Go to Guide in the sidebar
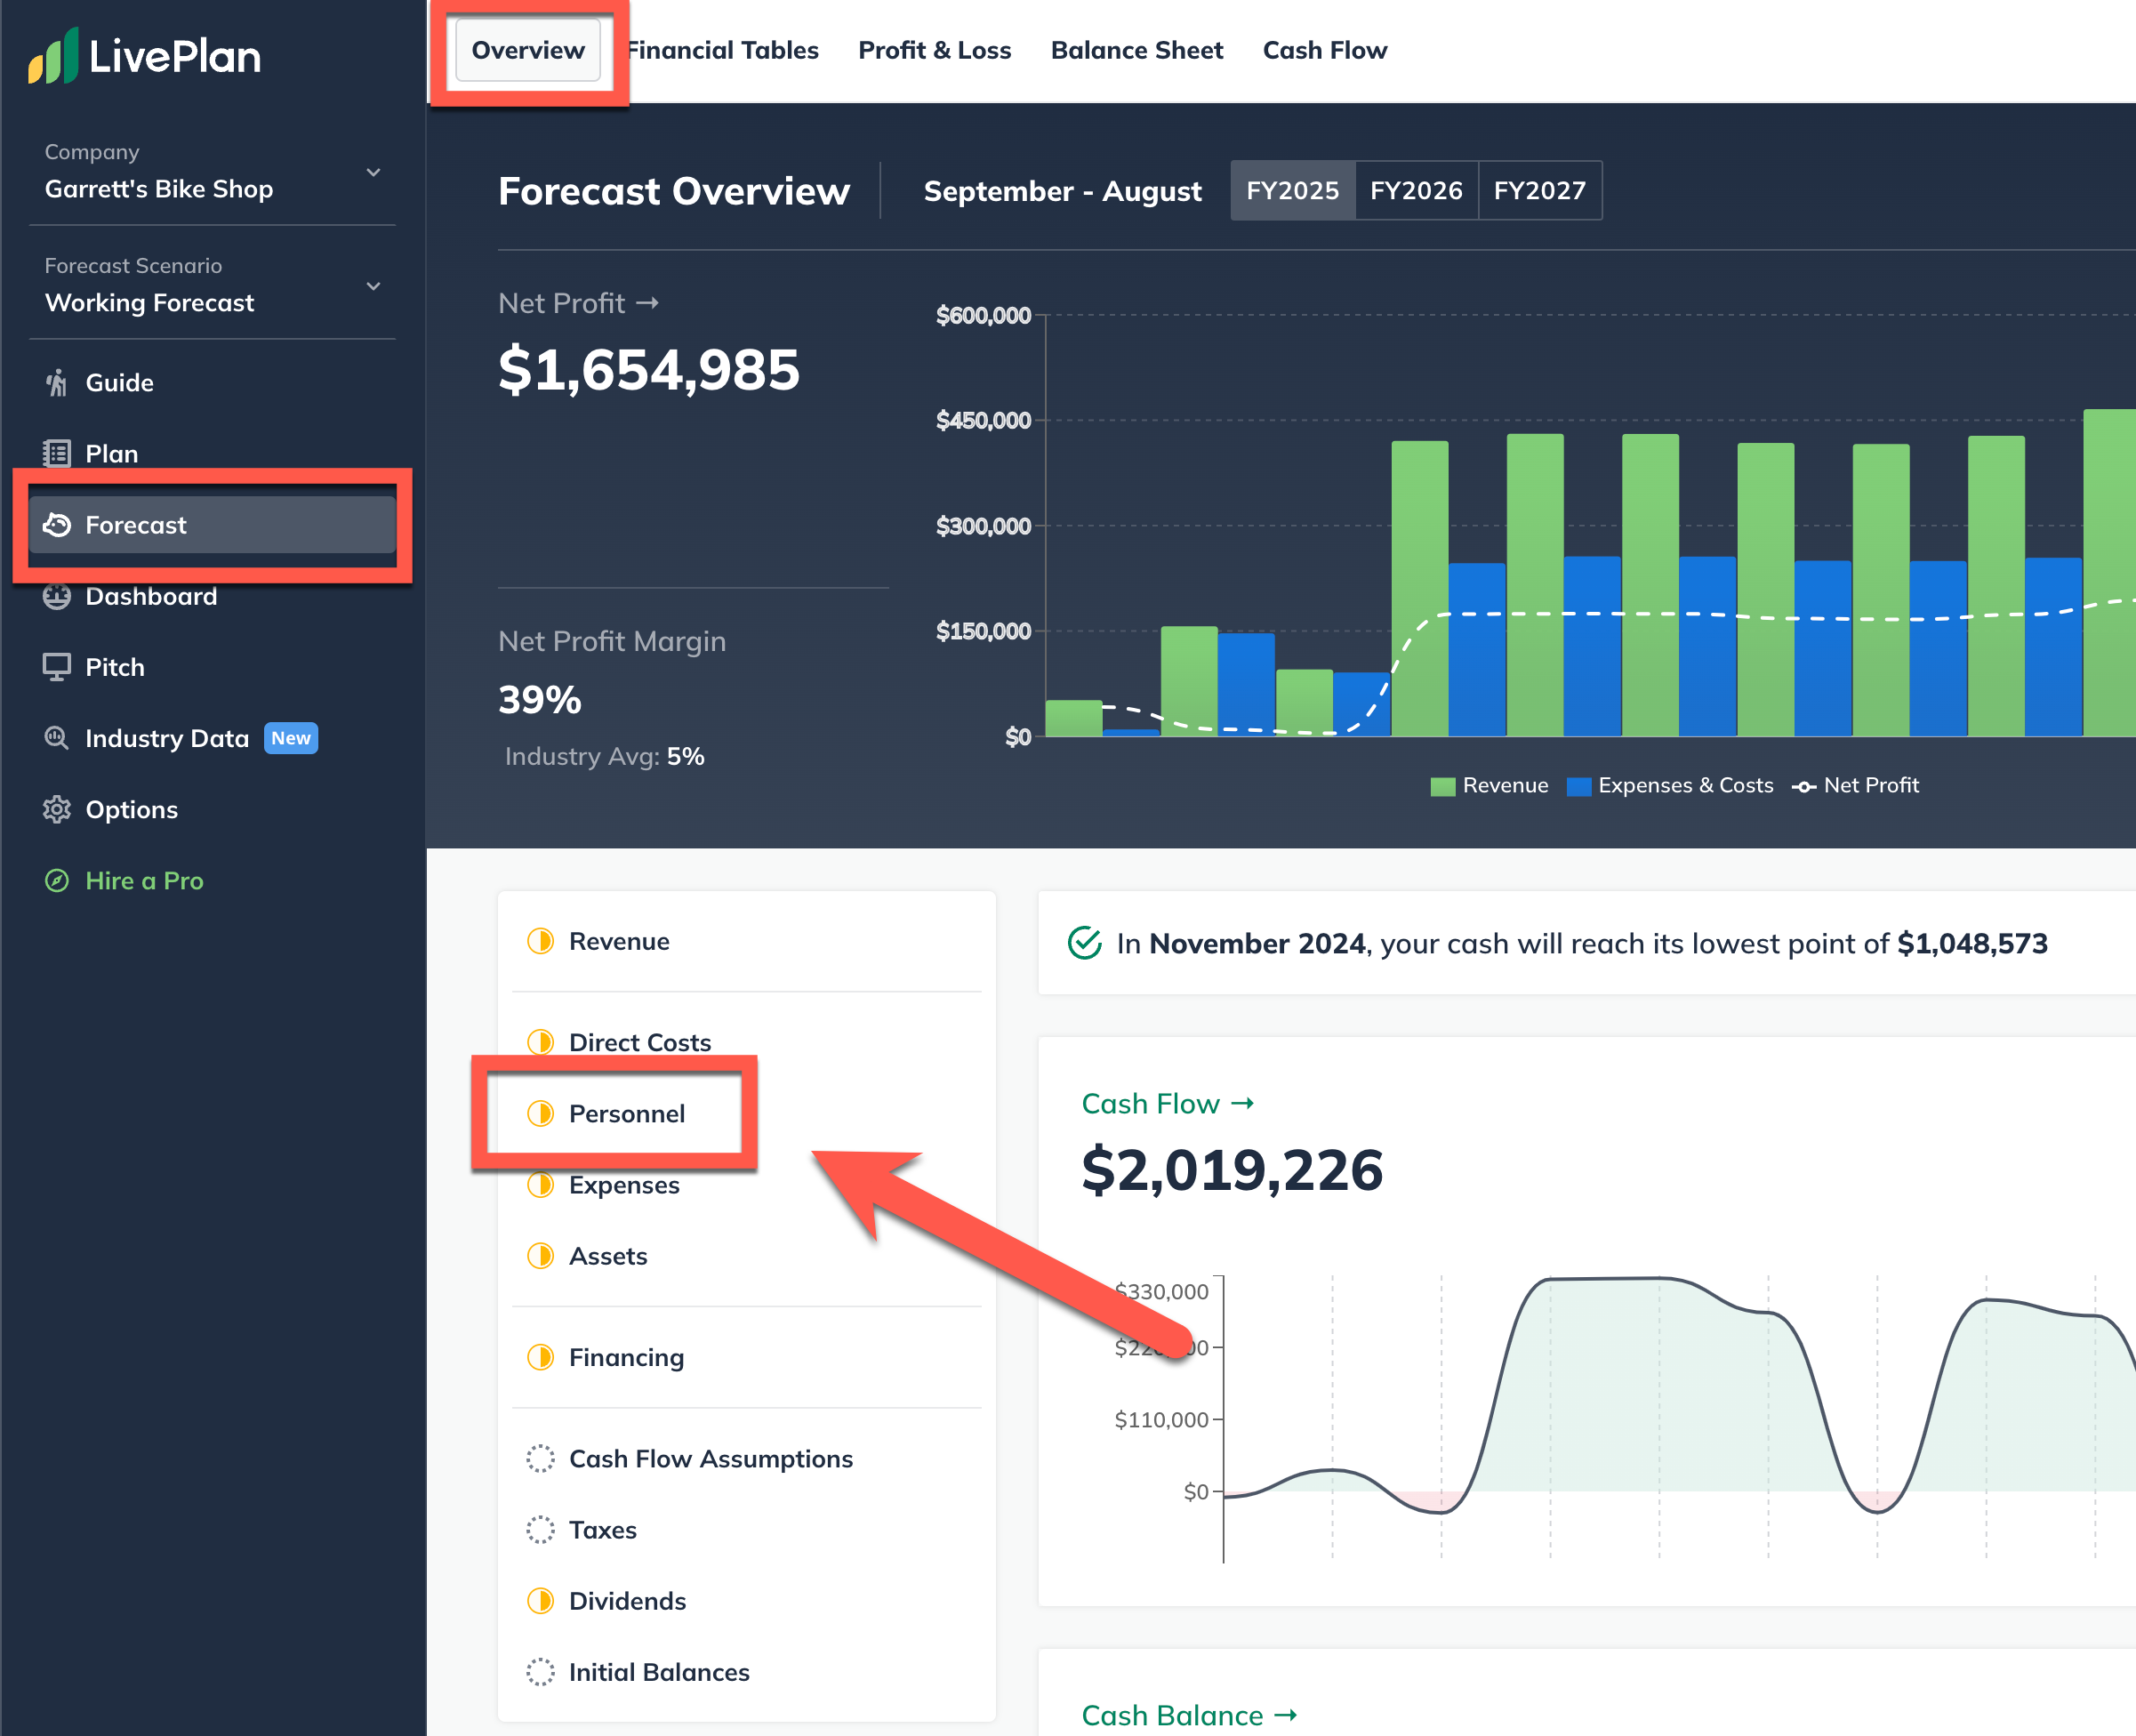2136x1736 pixels. pos(212,383)
